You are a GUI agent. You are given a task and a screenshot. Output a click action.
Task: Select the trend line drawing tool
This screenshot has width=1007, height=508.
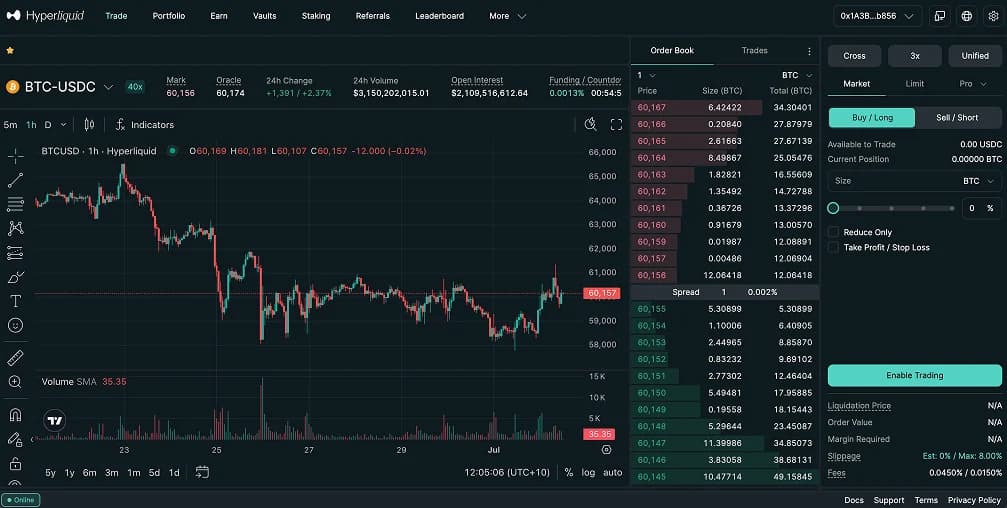(x=15, y=180)
